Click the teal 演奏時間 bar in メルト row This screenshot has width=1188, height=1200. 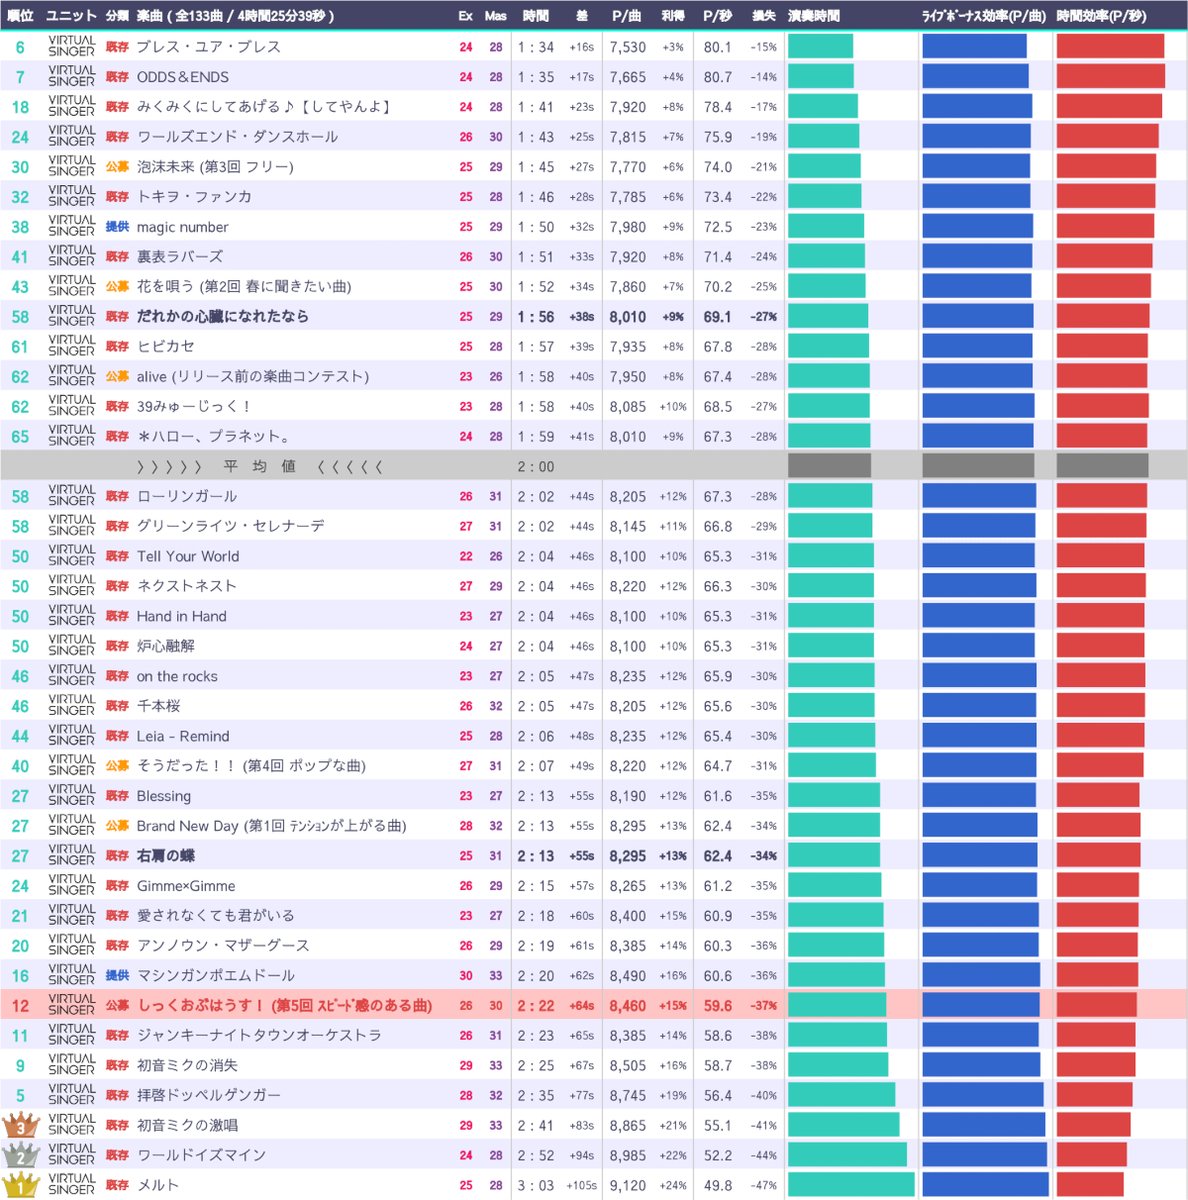click(851, 1185)
